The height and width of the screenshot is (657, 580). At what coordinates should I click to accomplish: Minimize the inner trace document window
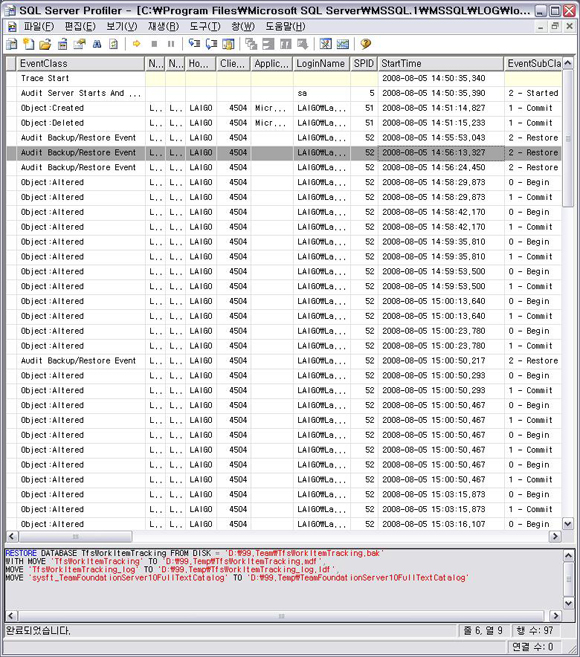coord(541,26)
